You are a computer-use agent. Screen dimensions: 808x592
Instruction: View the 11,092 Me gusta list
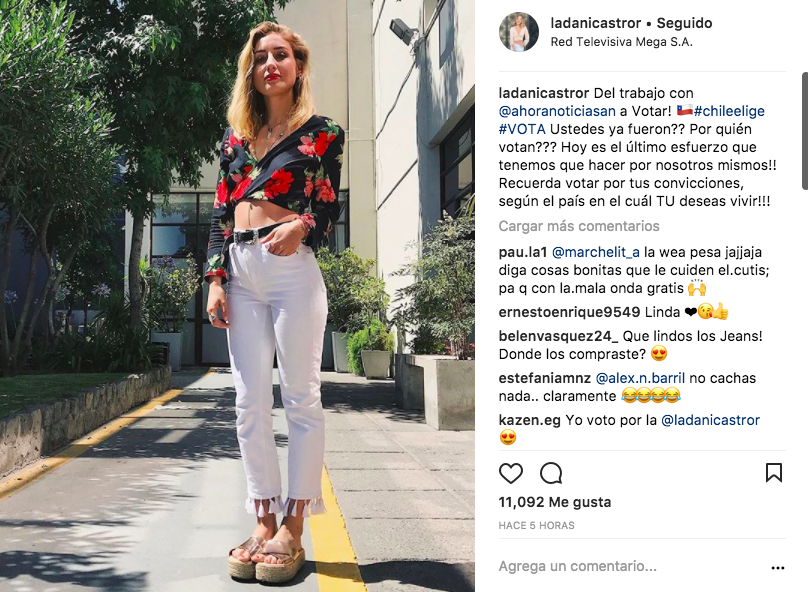(x=554, y=502)
